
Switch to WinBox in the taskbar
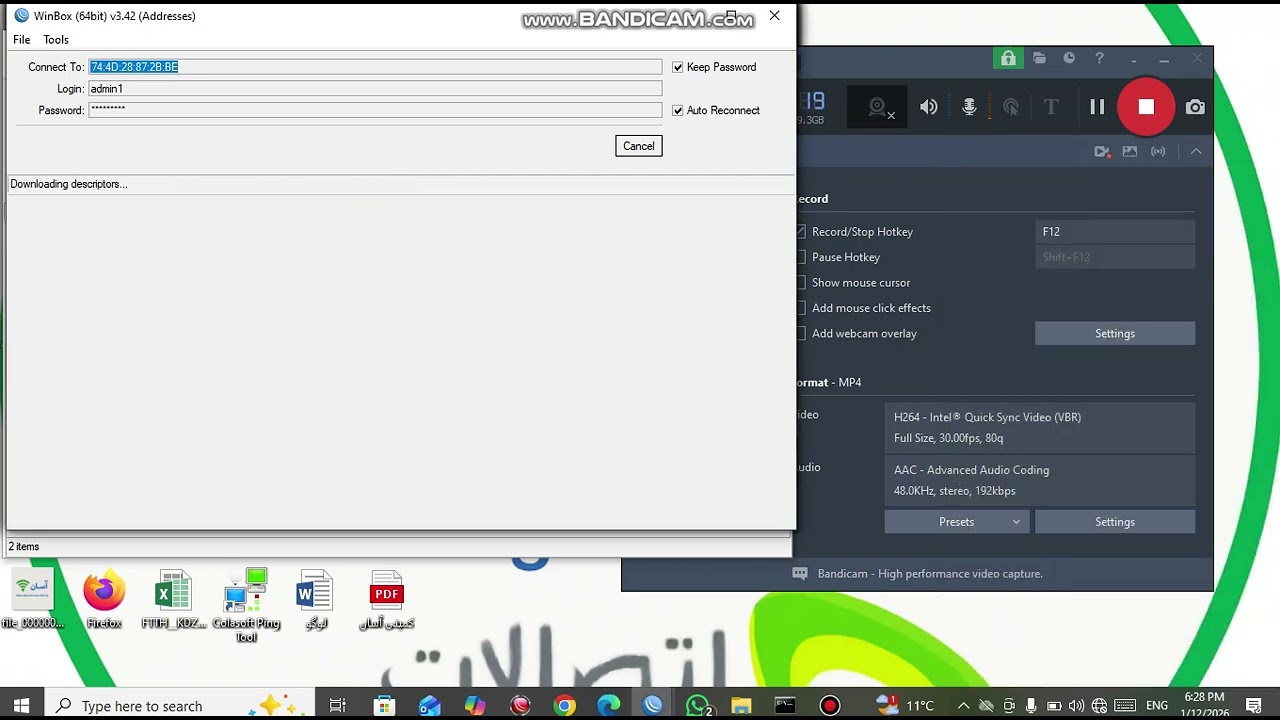point(653,706)
